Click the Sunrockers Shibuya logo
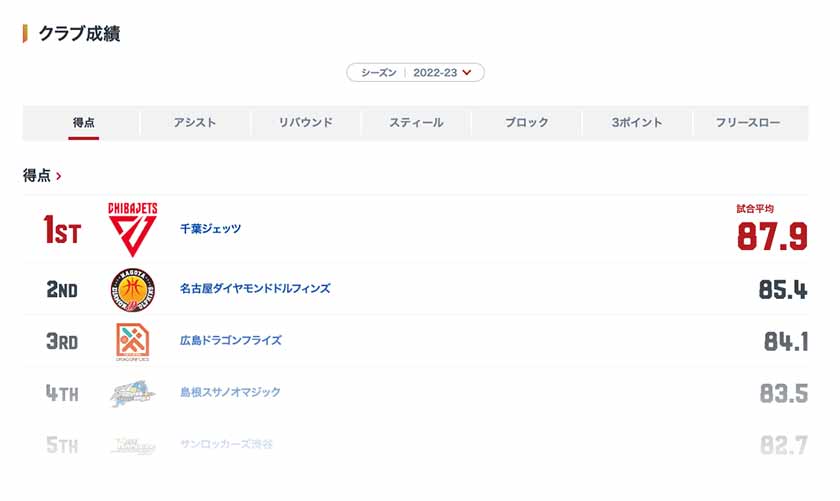Viewport: 840px width, 501px height. click(132, 445)
